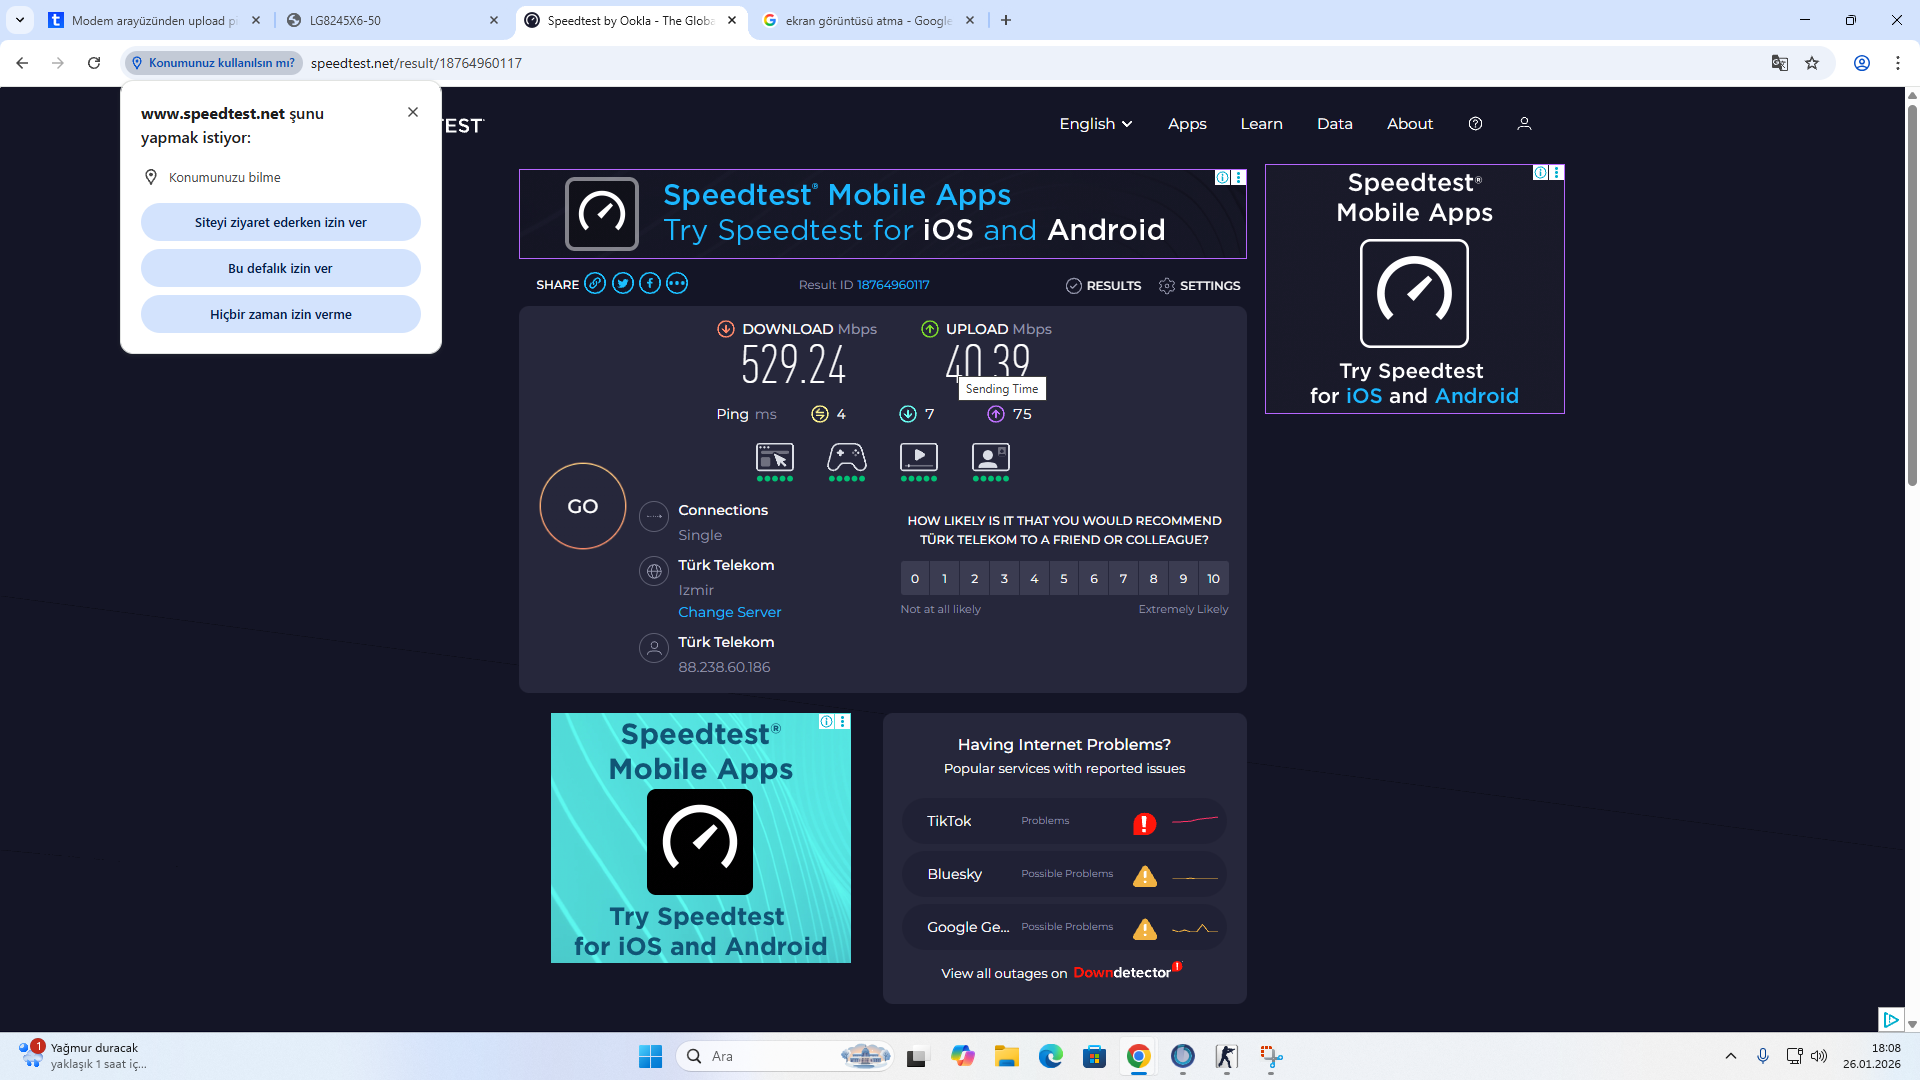Open the Bluesky outage row
The width and height of the screenshot is (1920, 1080).
point(1064,875)
